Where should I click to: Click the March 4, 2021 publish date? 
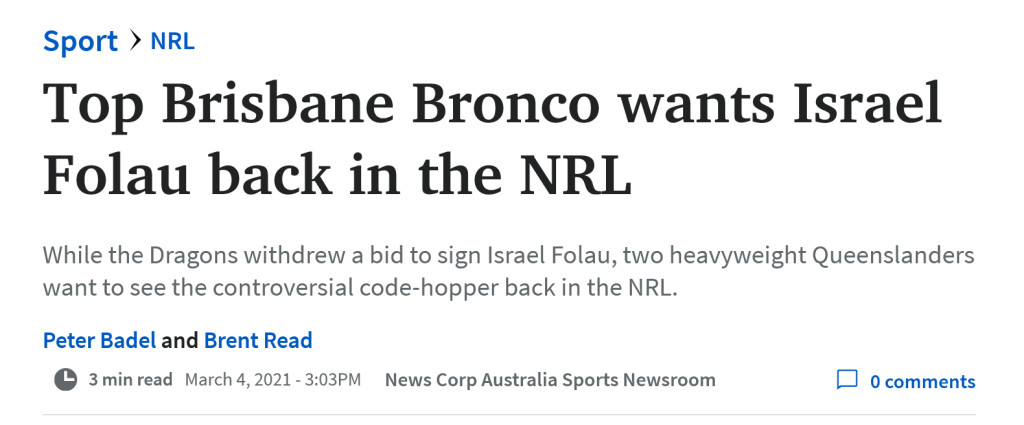pyautogui.click(x=237, y=379)
